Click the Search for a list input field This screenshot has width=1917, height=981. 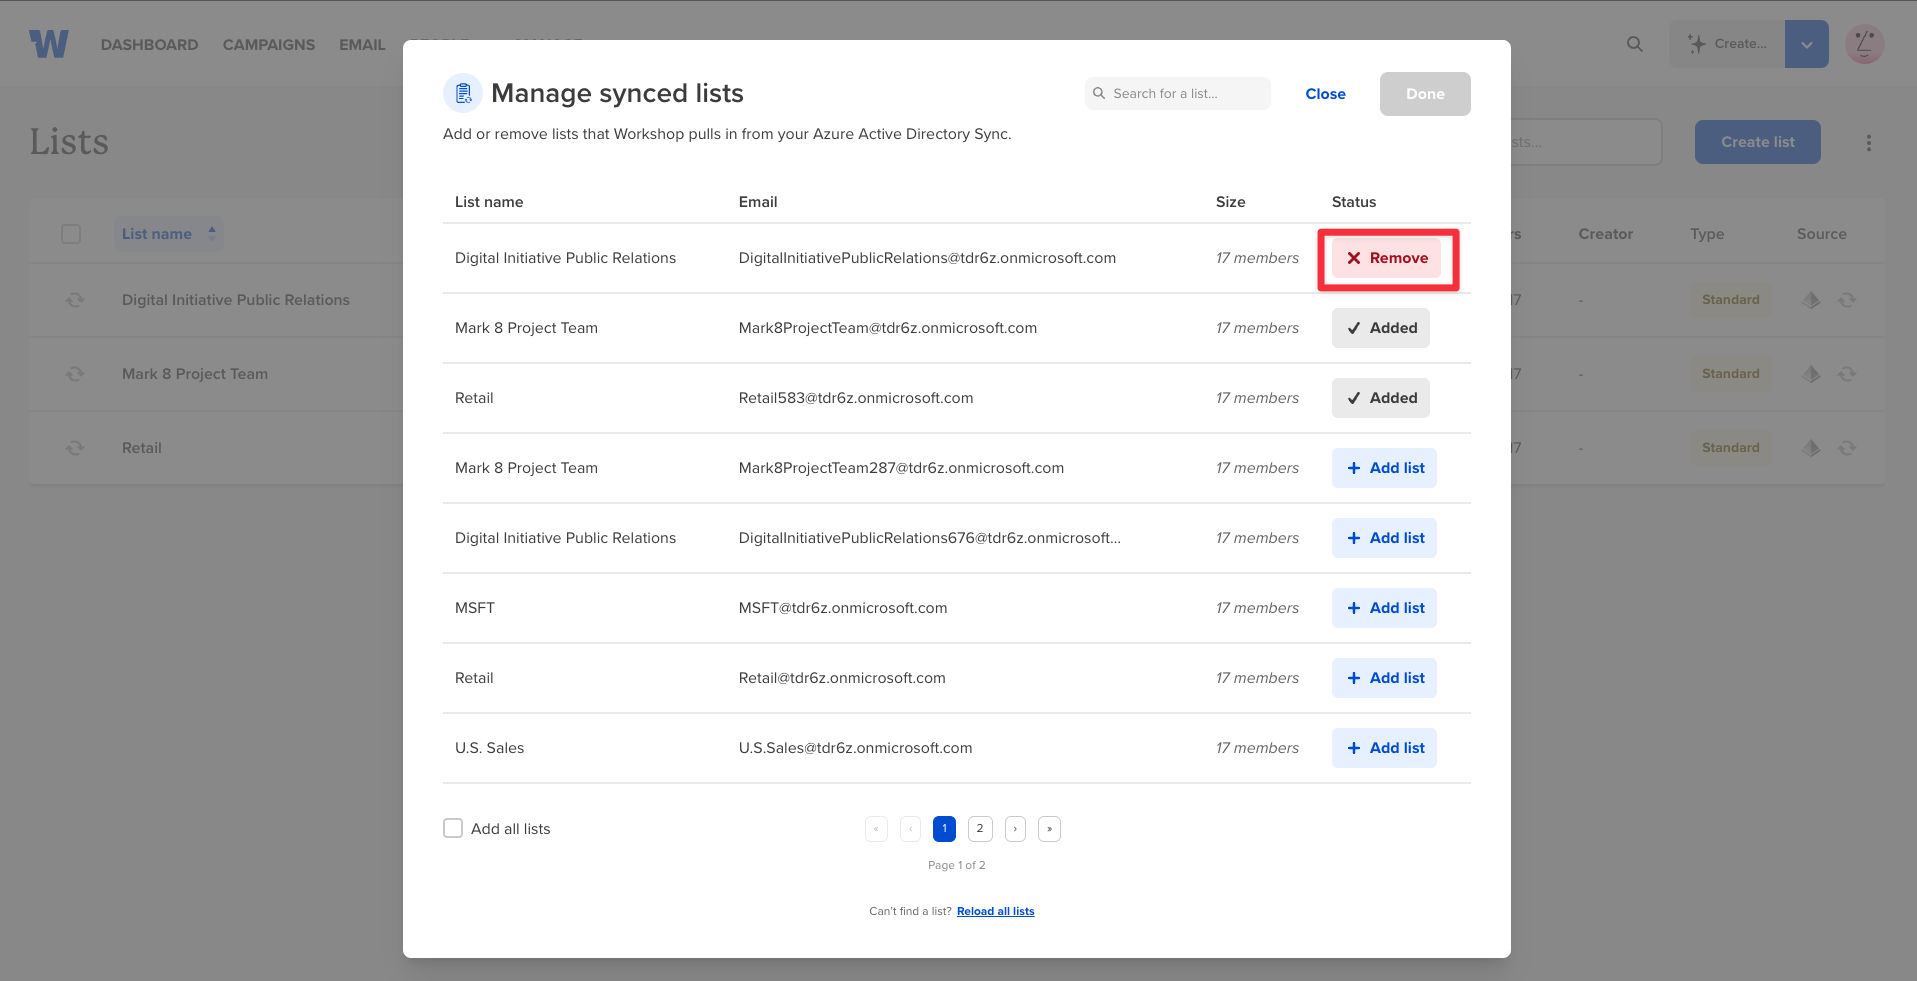(1180, 93)
